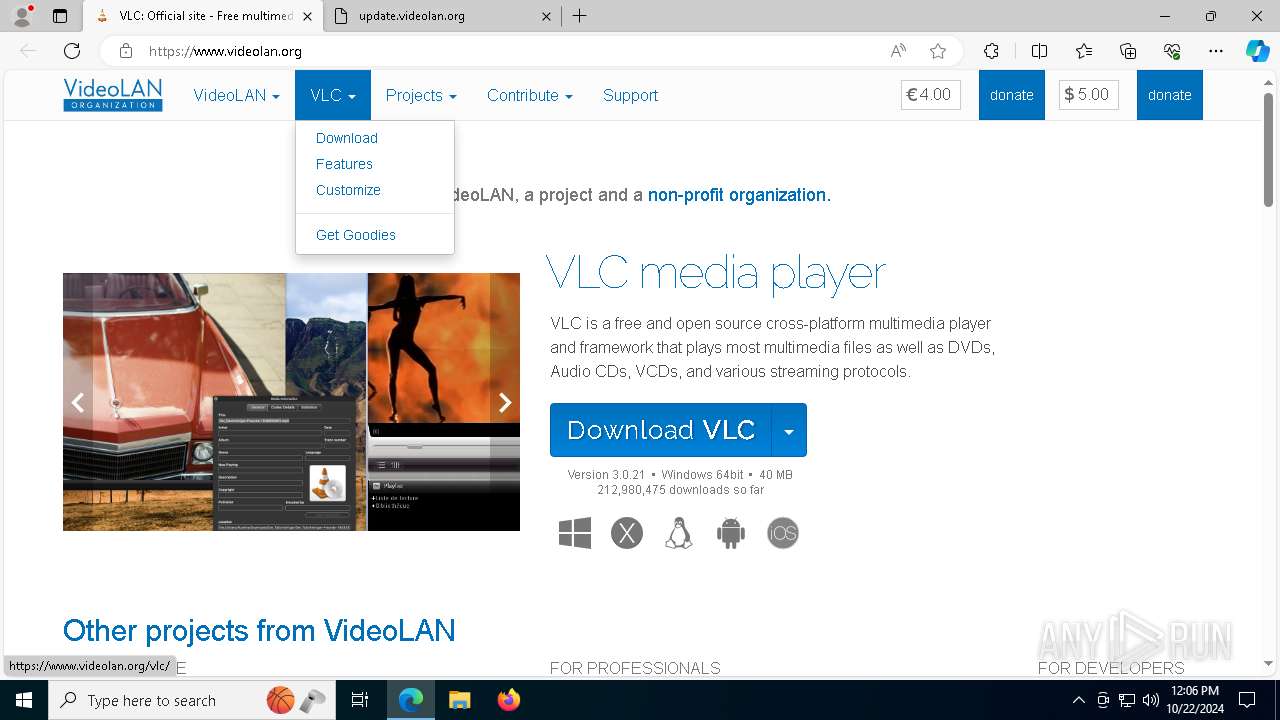Show hidden system tray icons

pos(1078,700)
